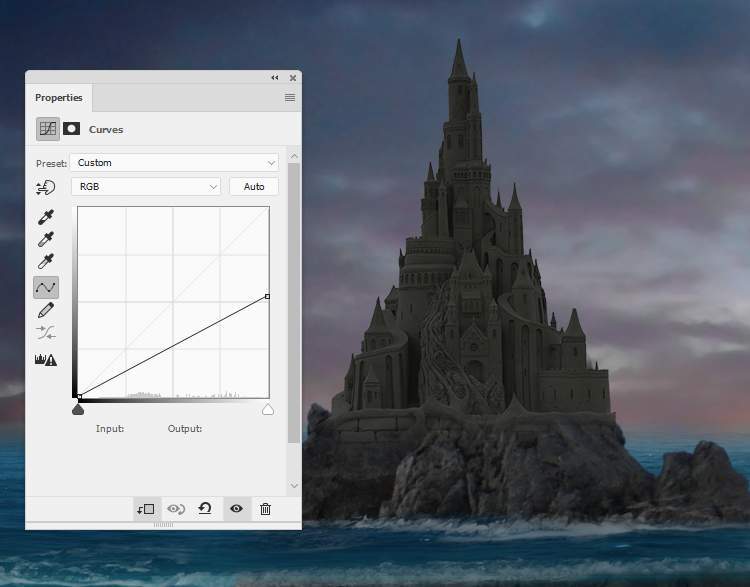Click the panel scrollbar down arrow
Screen dimensions: 750x587
pyautogui.click(x=294, y=486)
